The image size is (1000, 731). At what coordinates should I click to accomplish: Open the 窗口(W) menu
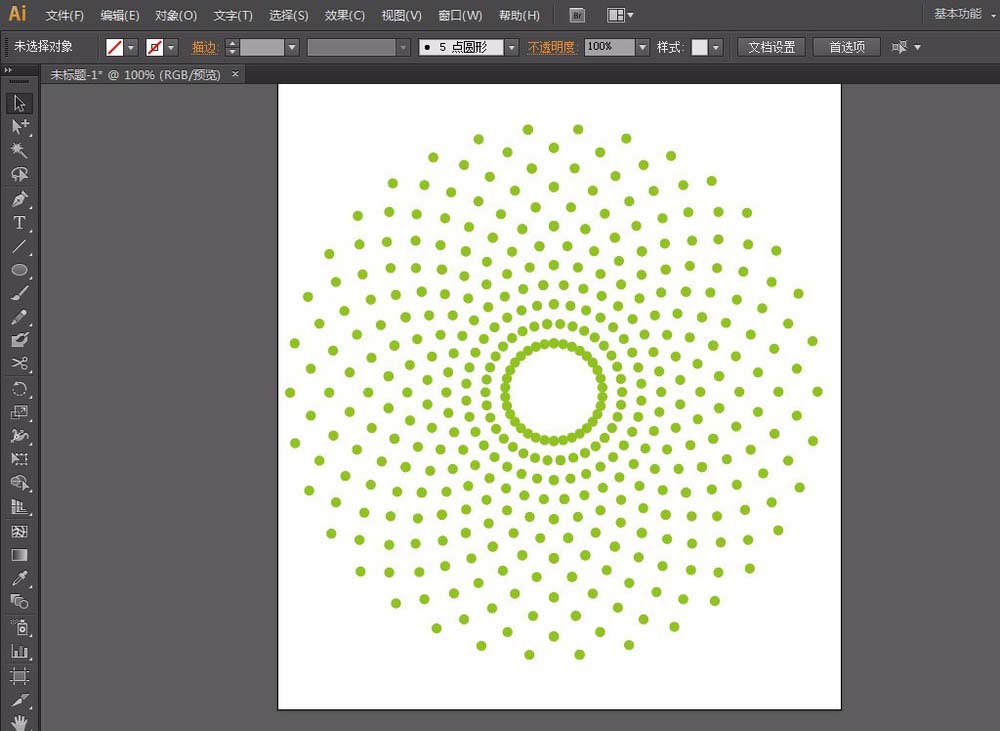point(460,15)
